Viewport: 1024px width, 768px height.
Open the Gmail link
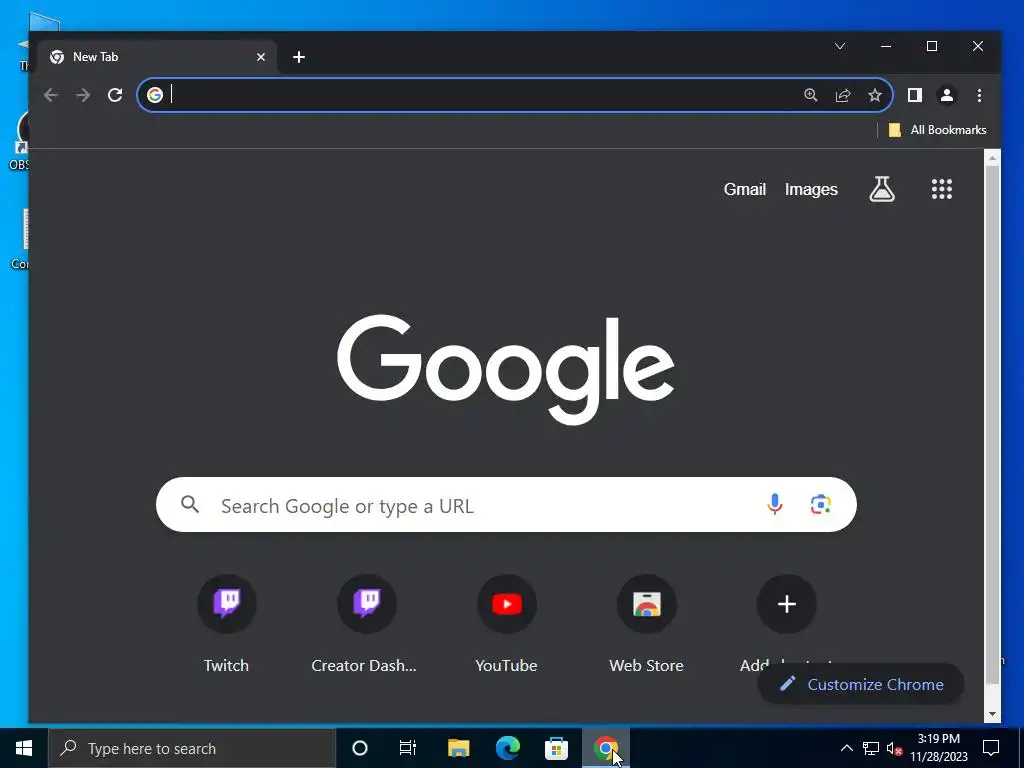[744, 189]
